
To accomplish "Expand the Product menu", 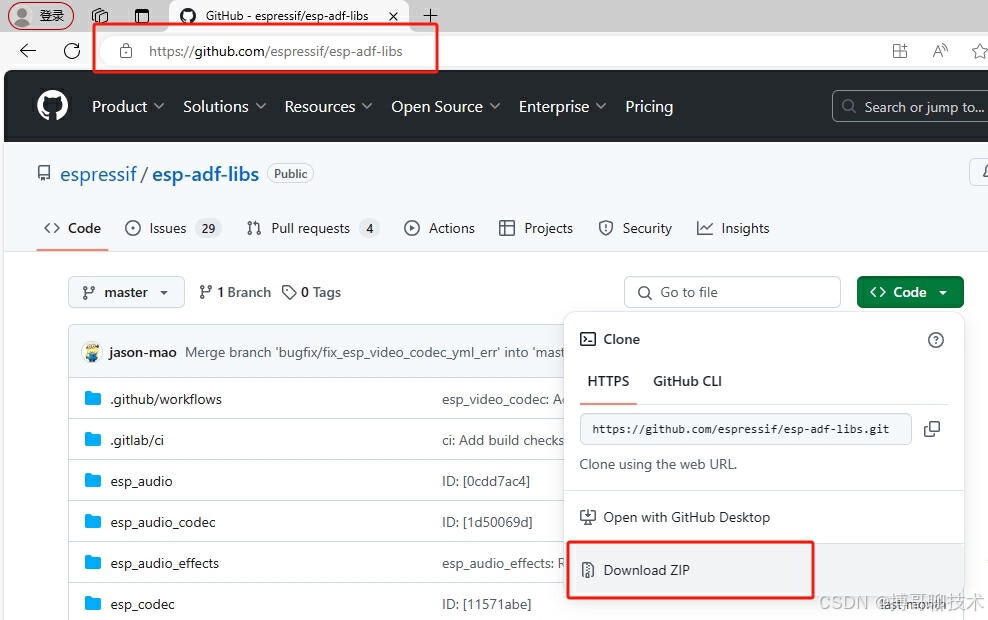I will coord(128,106).
